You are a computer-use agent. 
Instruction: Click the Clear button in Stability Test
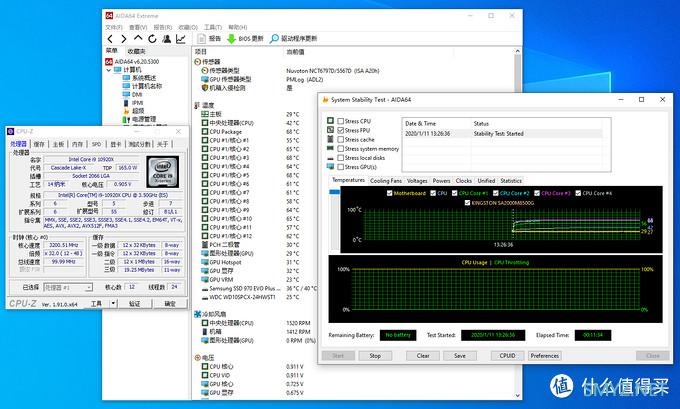(423, 356)
